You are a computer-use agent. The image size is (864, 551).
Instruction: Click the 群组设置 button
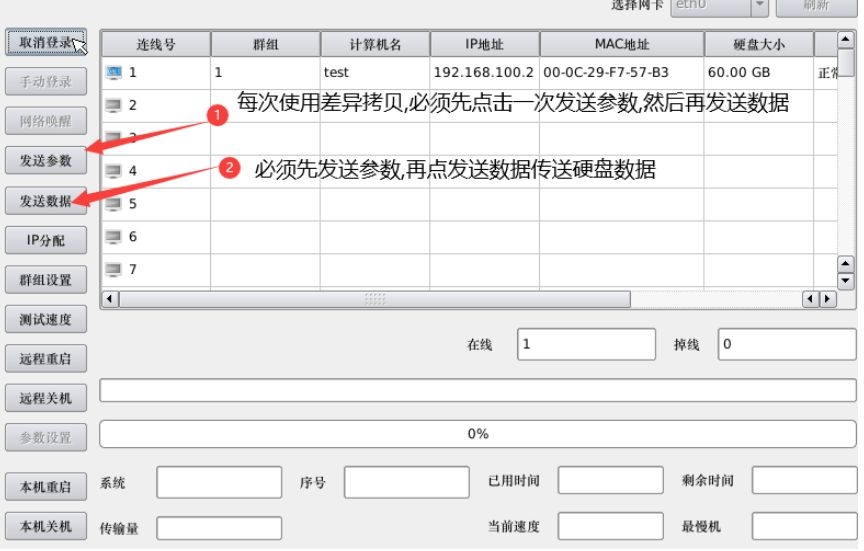click(45, 280)
